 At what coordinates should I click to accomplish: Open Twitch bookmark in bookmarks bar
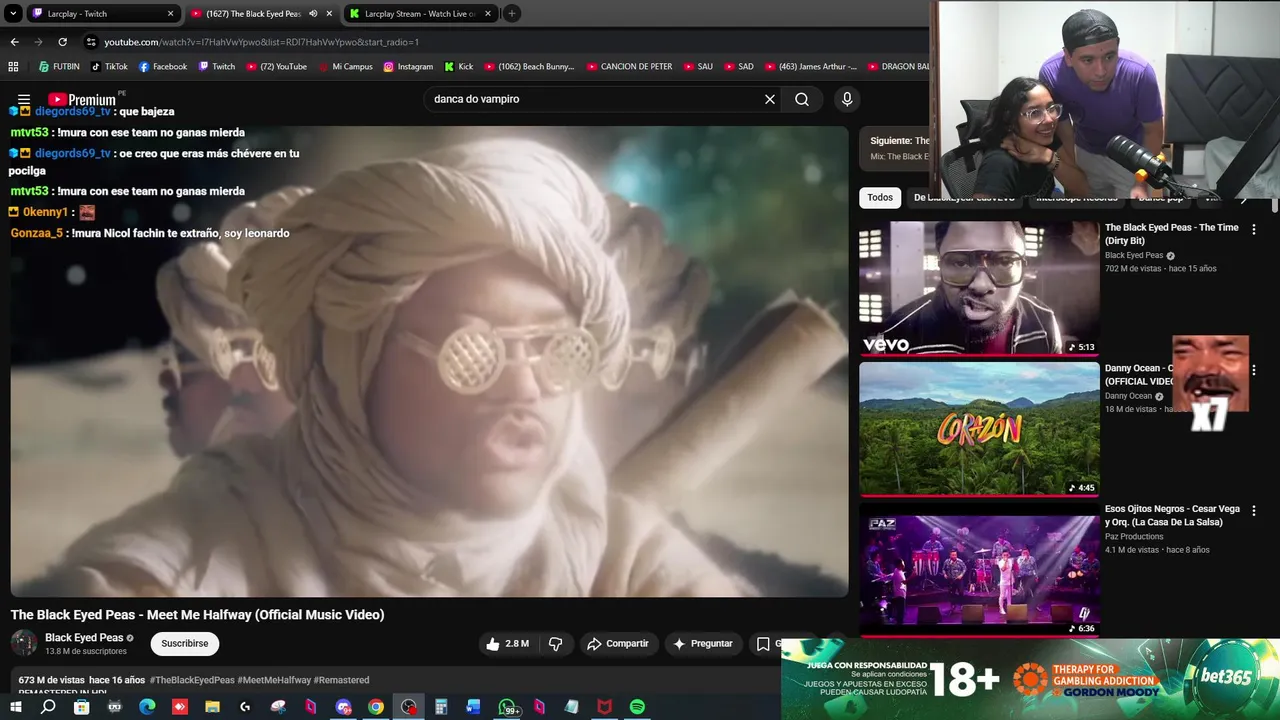pyautogui.click(x=217, y=67)
